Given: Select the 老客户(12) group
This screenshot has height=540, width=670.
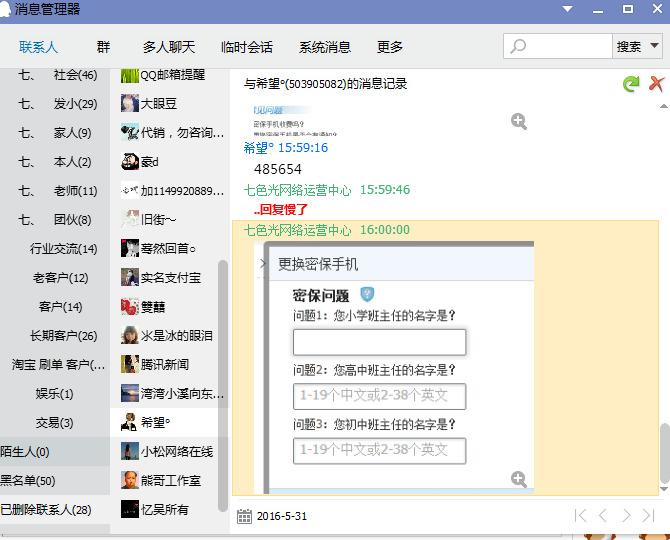Looking at the screenshot, I should (x=55, y=278).
